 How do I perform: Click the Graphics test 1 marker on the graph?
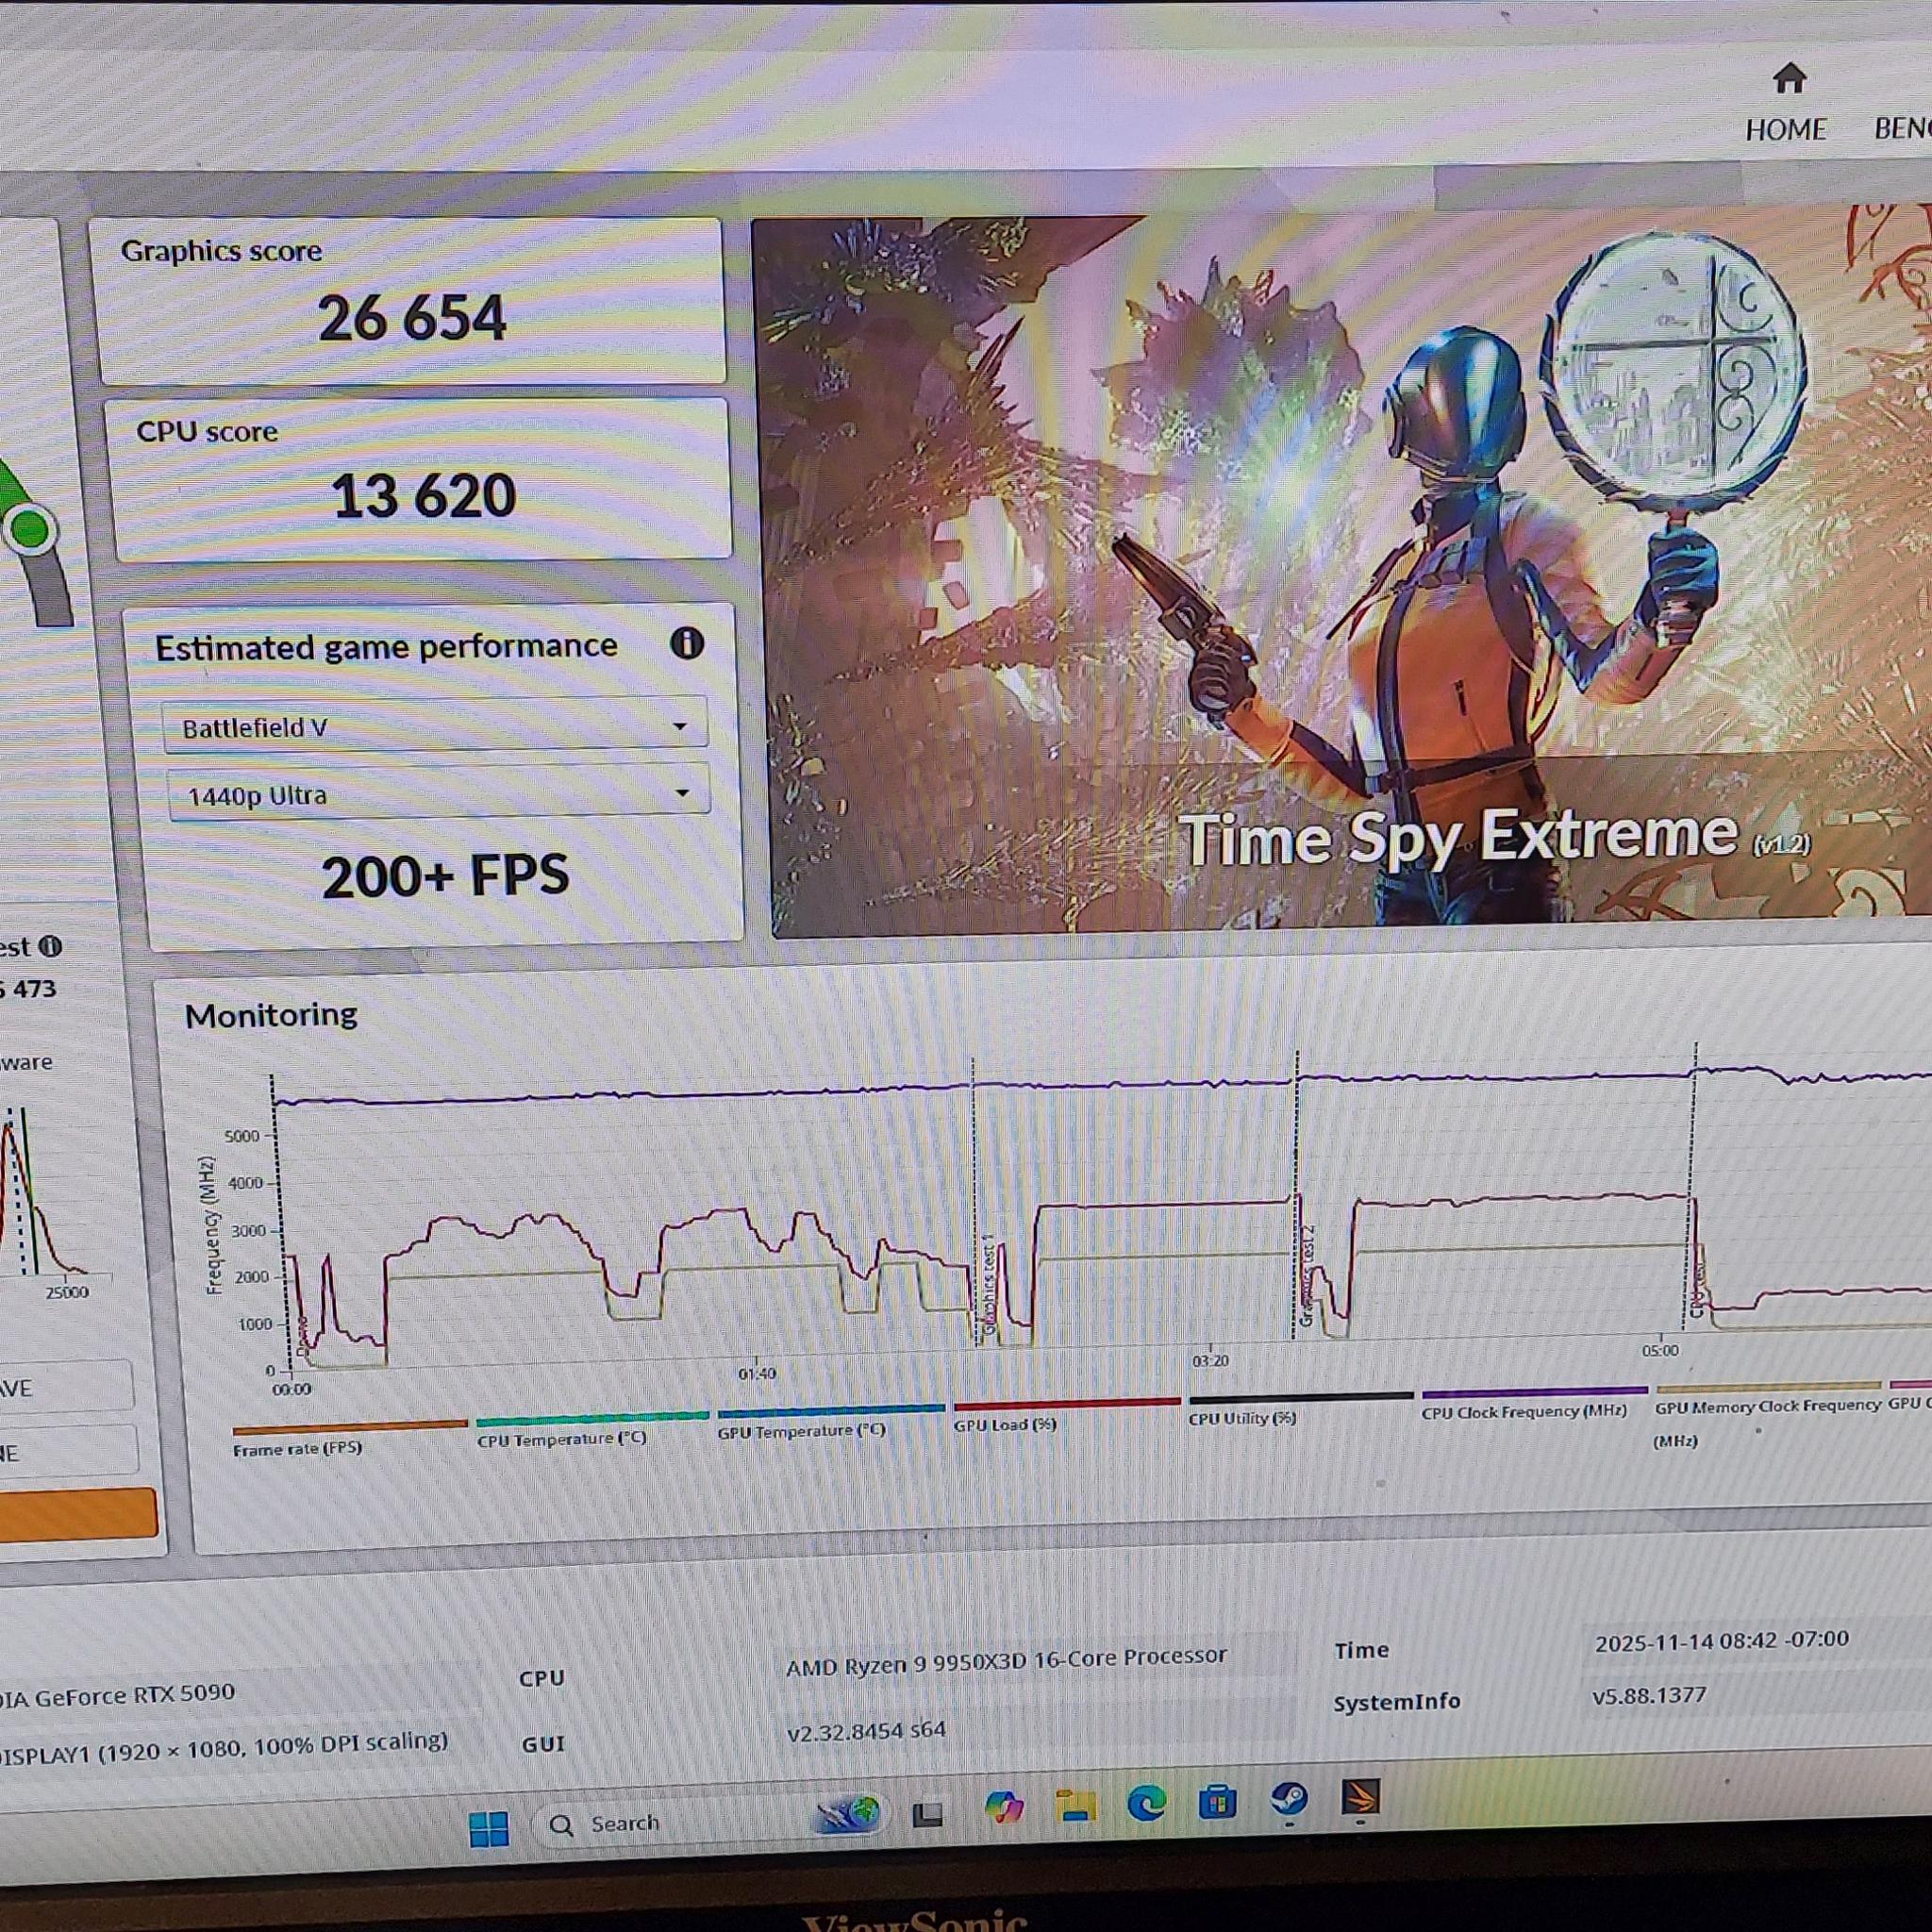(988, 1284)
